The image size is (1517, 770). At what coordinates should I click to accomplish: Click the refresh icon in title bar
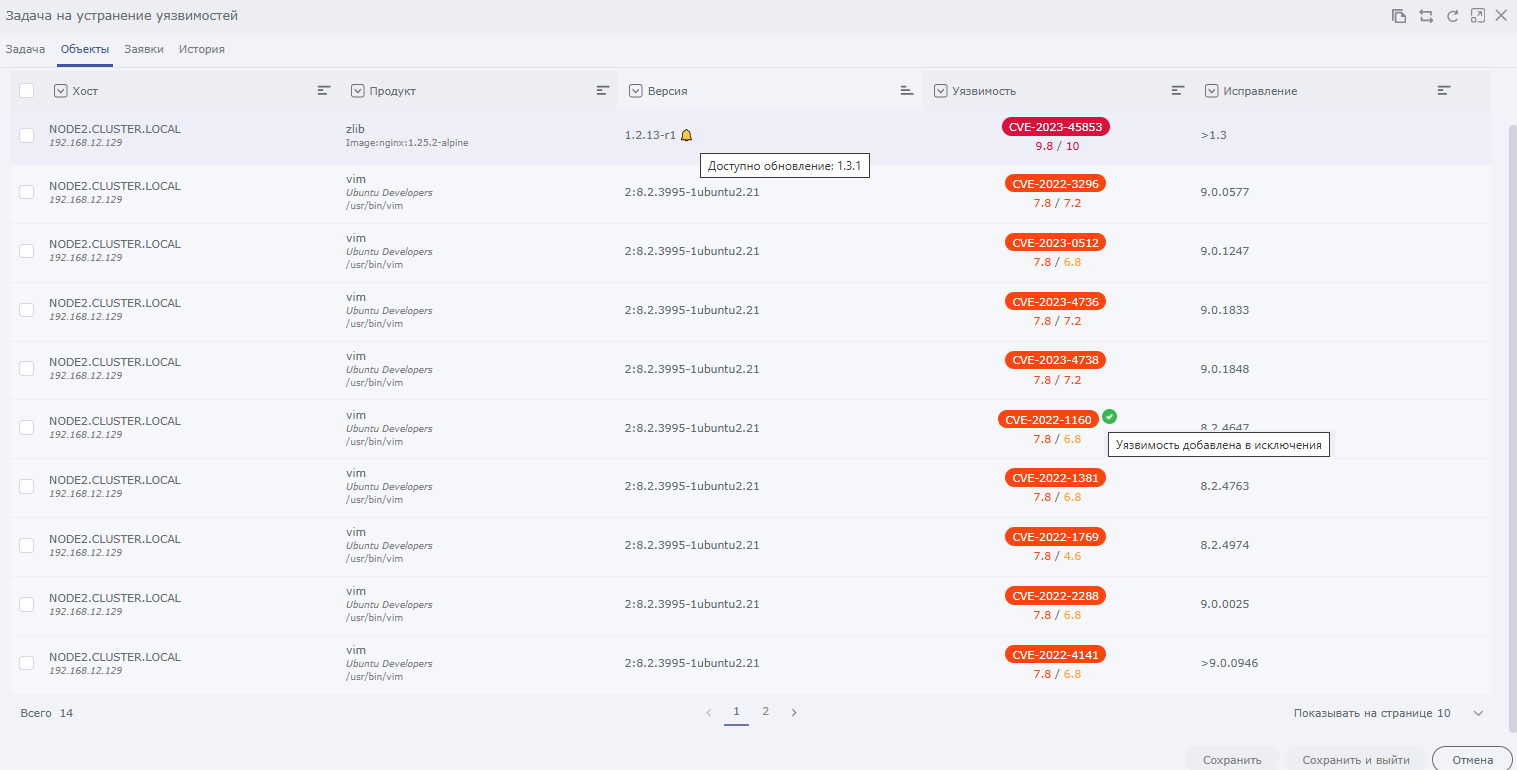tap(1453, 16)
